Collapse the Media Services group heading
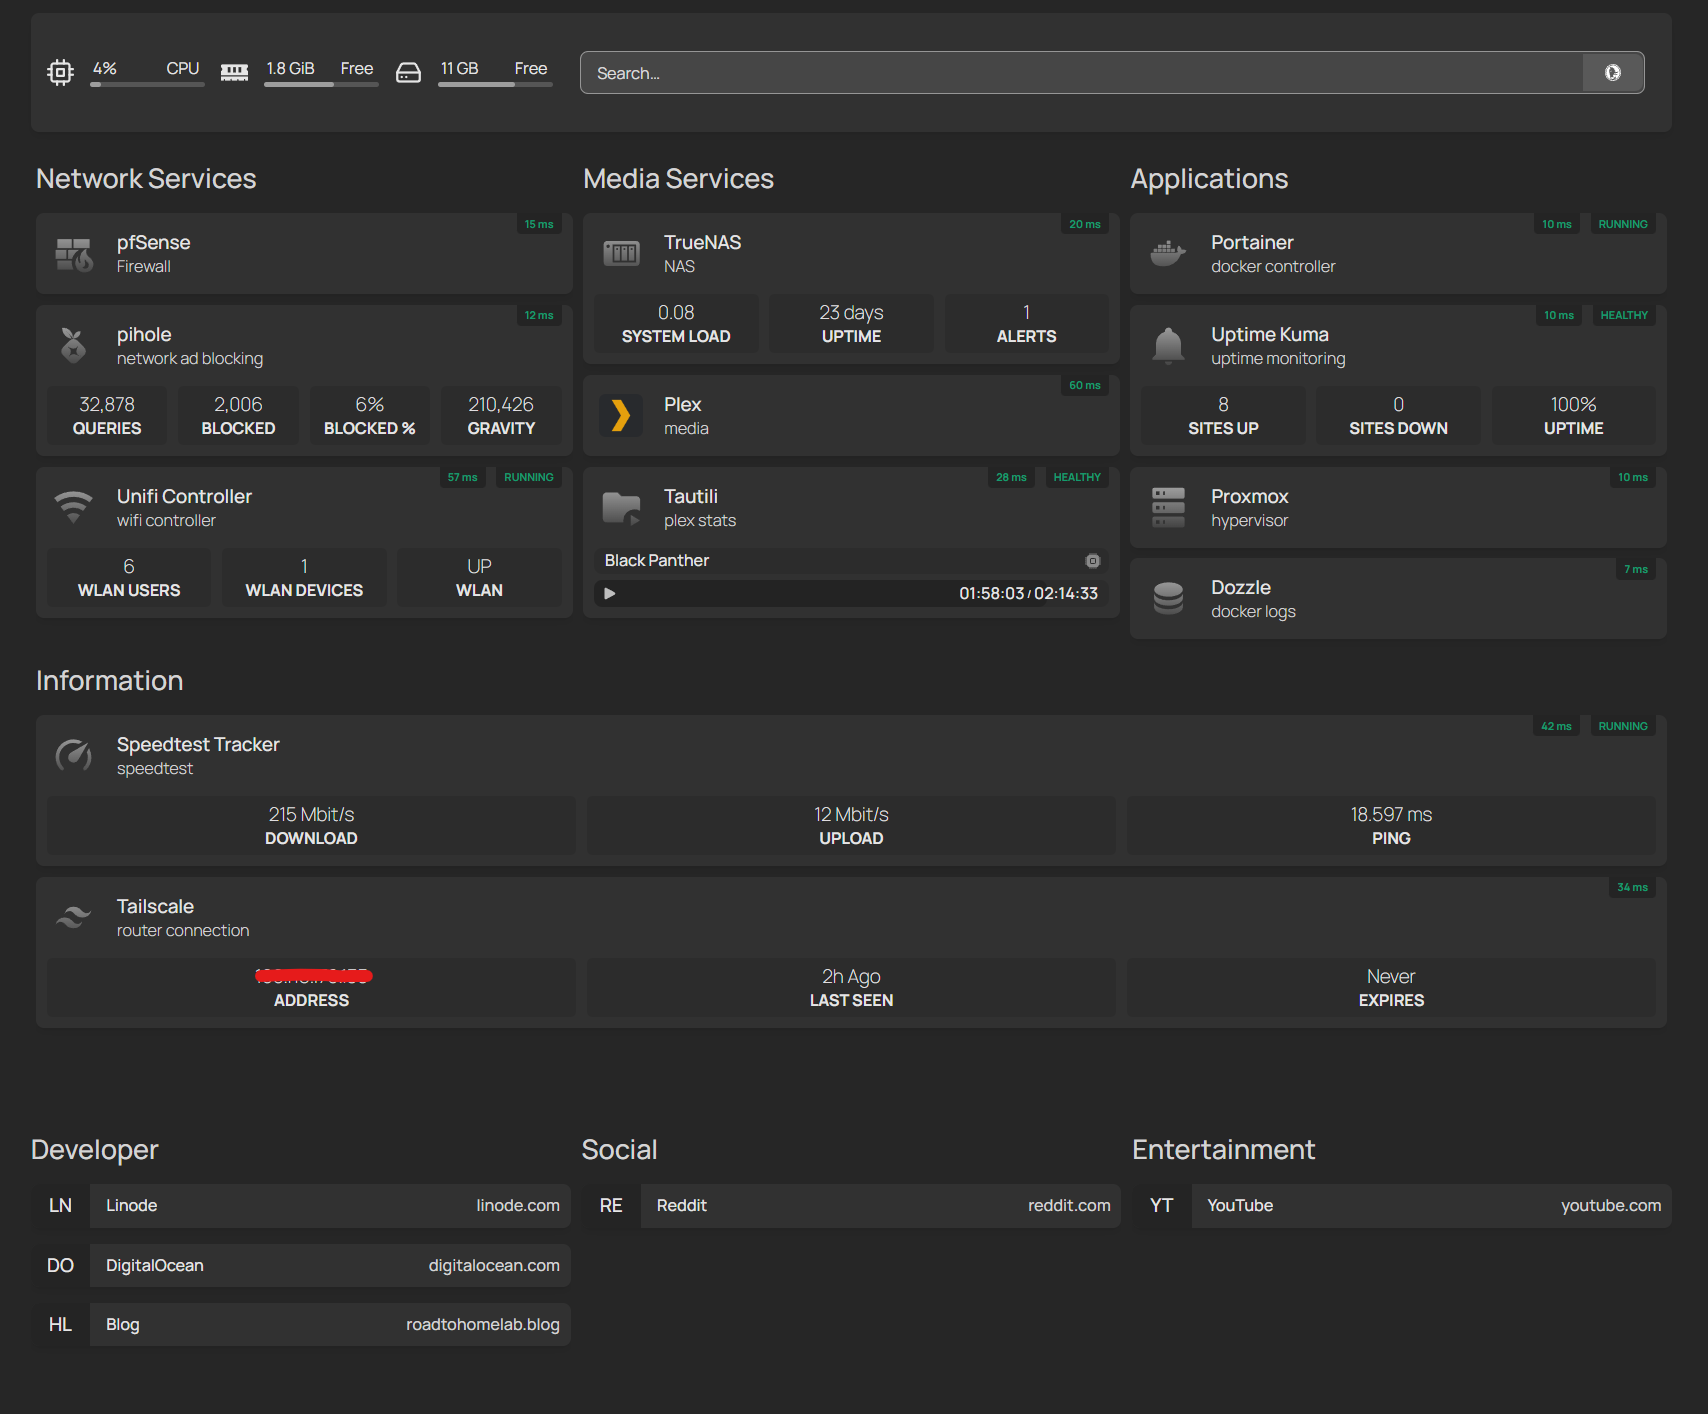This screenshot has height=1414, width=1708. 678,179
